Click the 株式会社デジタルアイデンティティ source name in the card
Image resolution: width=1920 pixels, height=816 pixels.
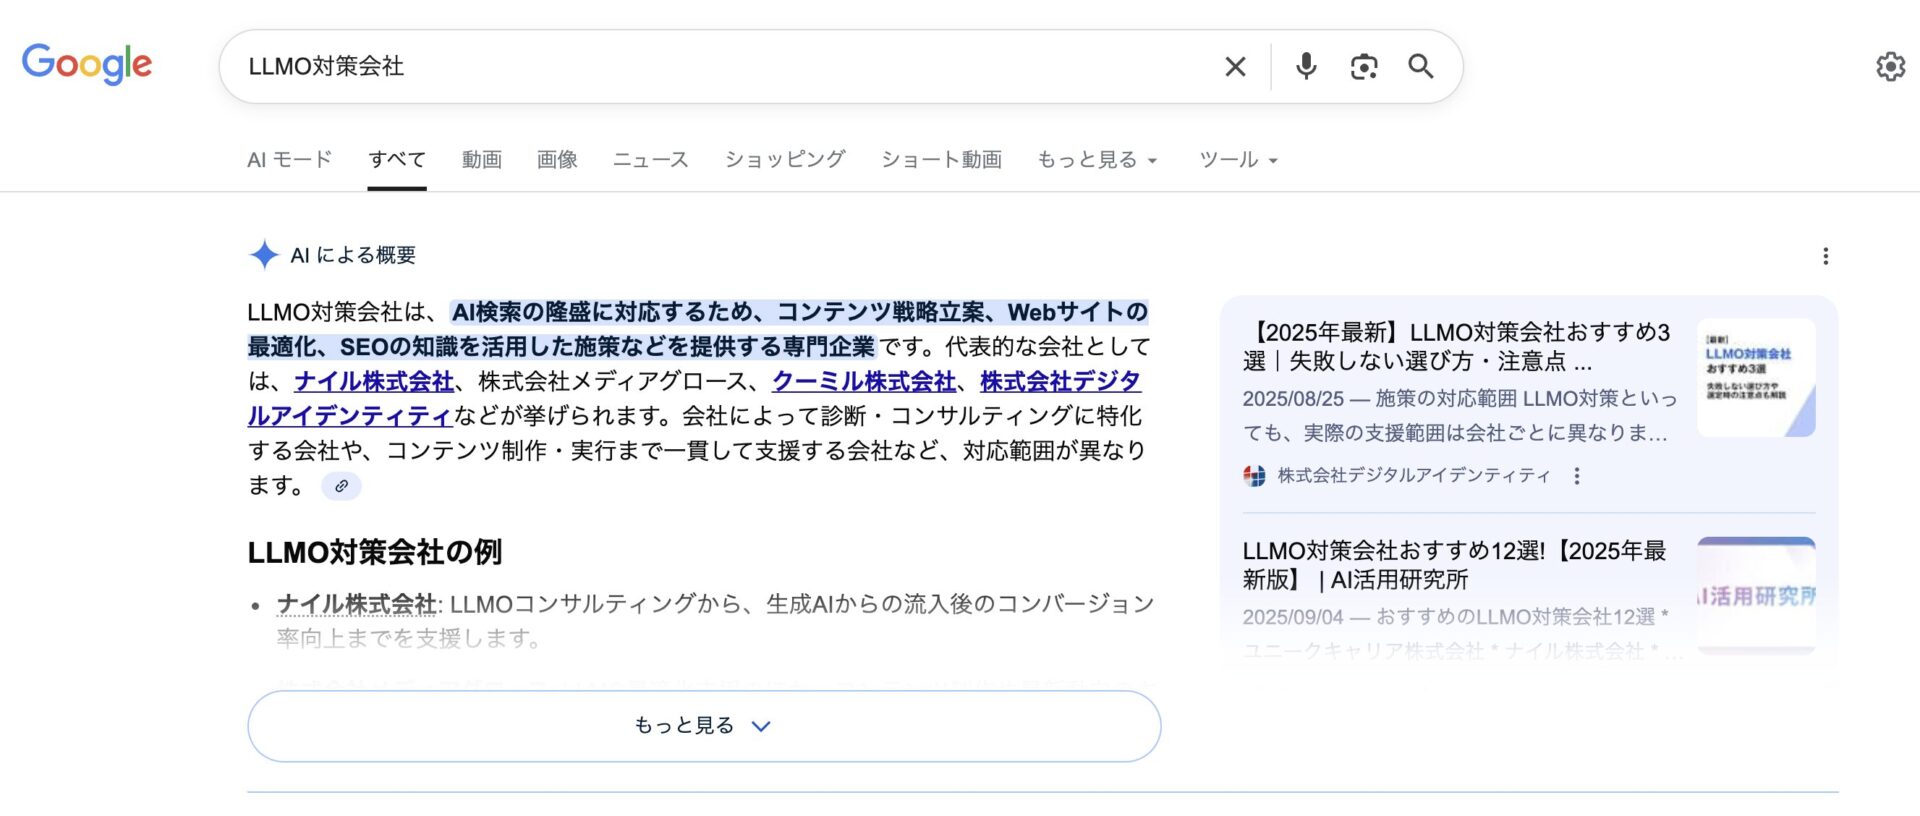click(x=1413, y=476)
